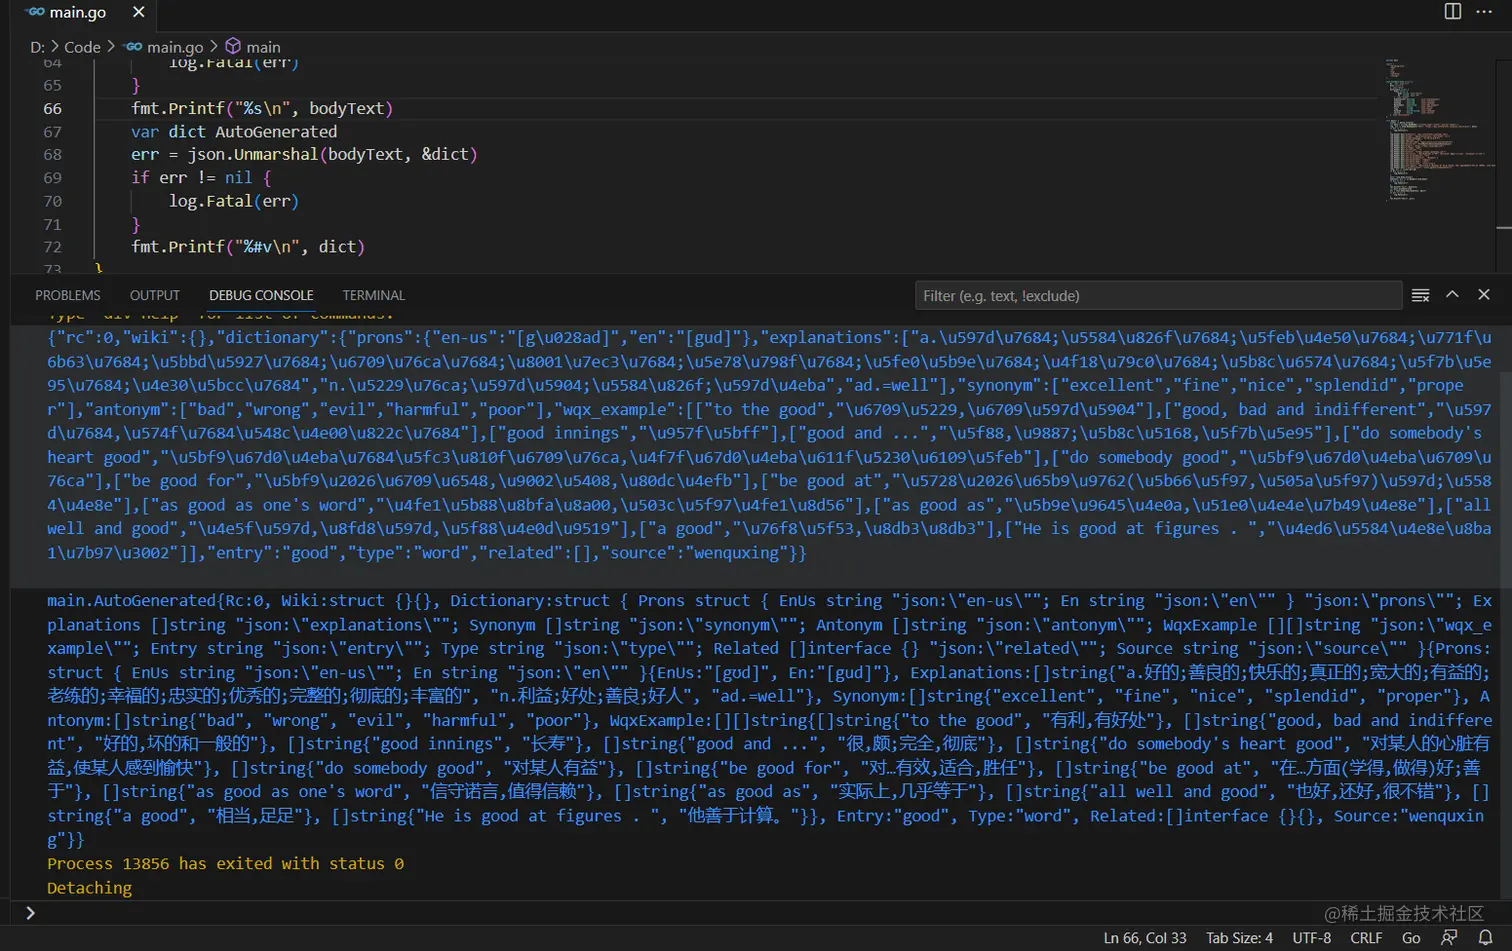Close the bottom panel
The height and width of the screenshot is (951, 1512).
[x=1484, y=295]
